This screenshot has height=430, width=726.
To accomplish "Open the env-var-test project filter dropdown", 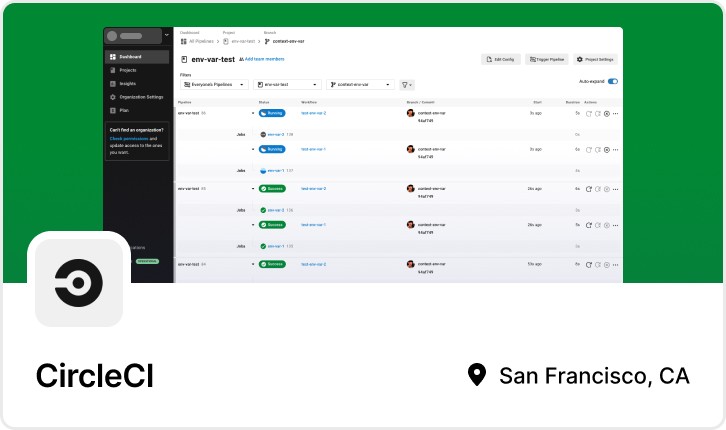I will point(287,85).
